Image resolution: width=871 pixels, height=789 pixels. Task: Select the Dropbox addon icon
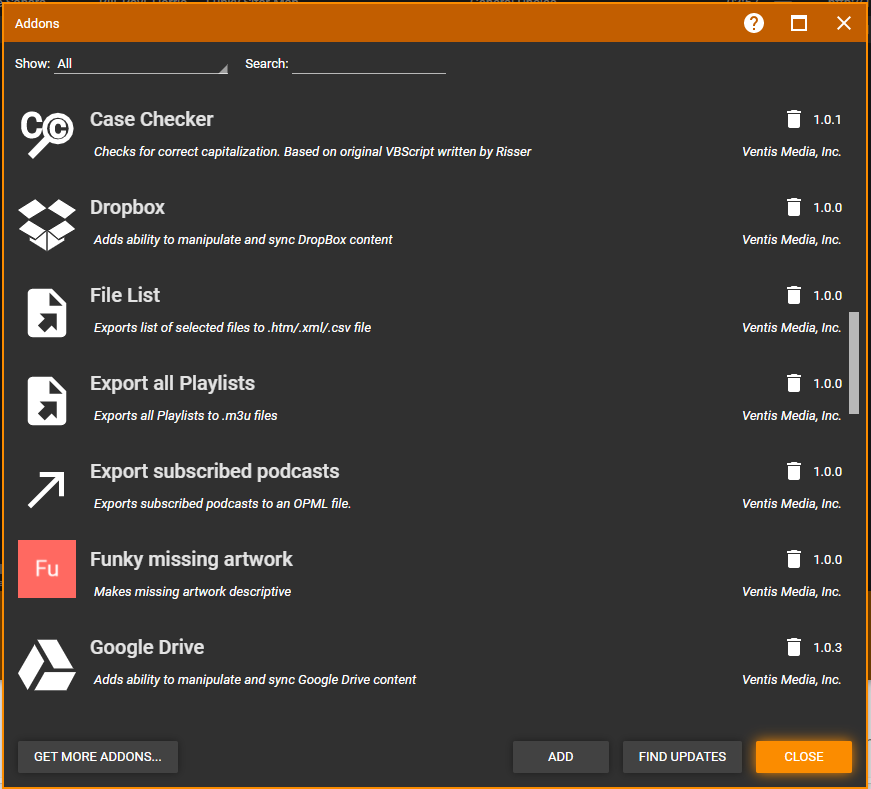(46, 225)
